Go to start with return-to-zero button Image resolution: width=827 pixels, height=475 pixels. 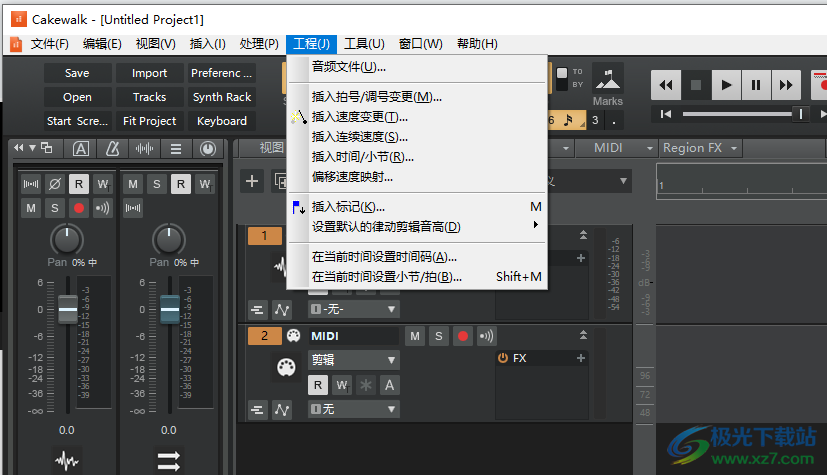coord(666,114)
